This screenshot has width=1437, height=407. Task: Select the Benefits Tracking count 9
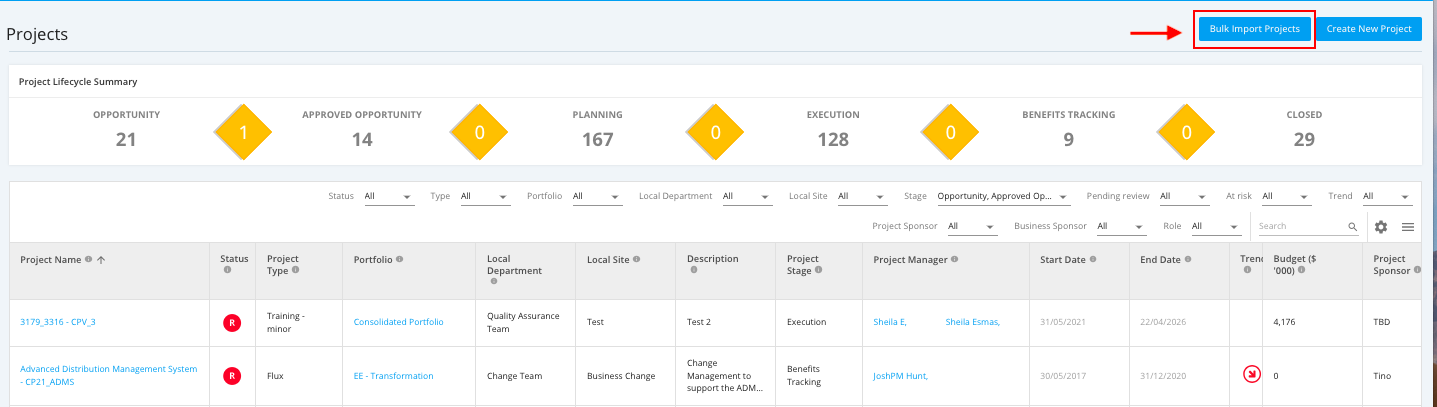(1069, 139)
